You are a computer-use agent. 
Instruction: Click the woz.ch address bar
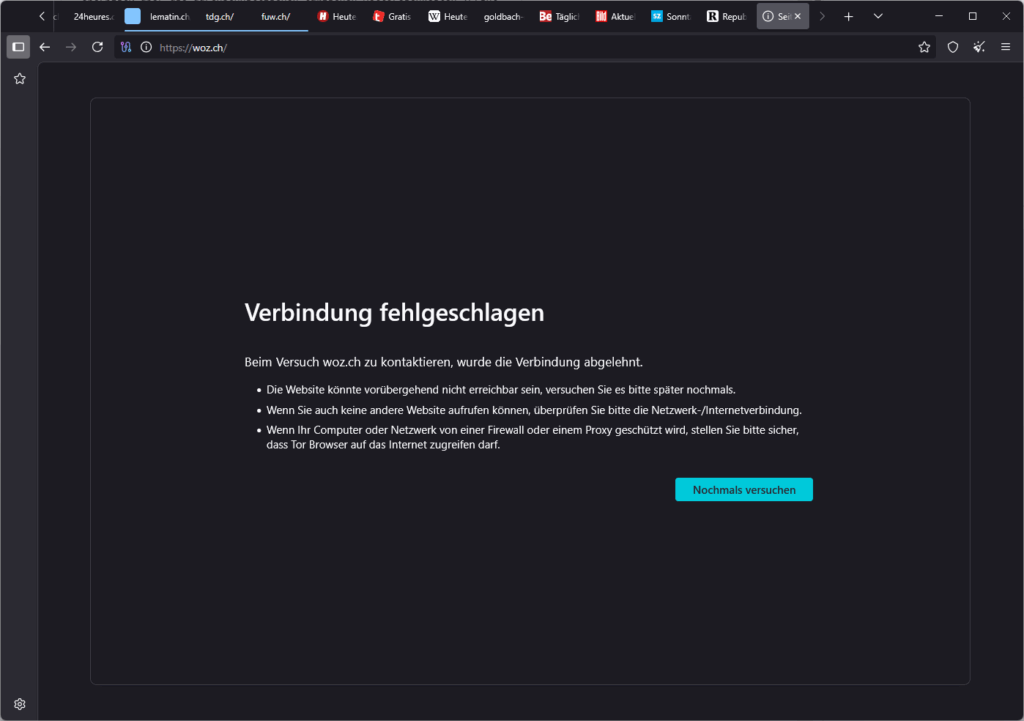[x=500, y=47]
